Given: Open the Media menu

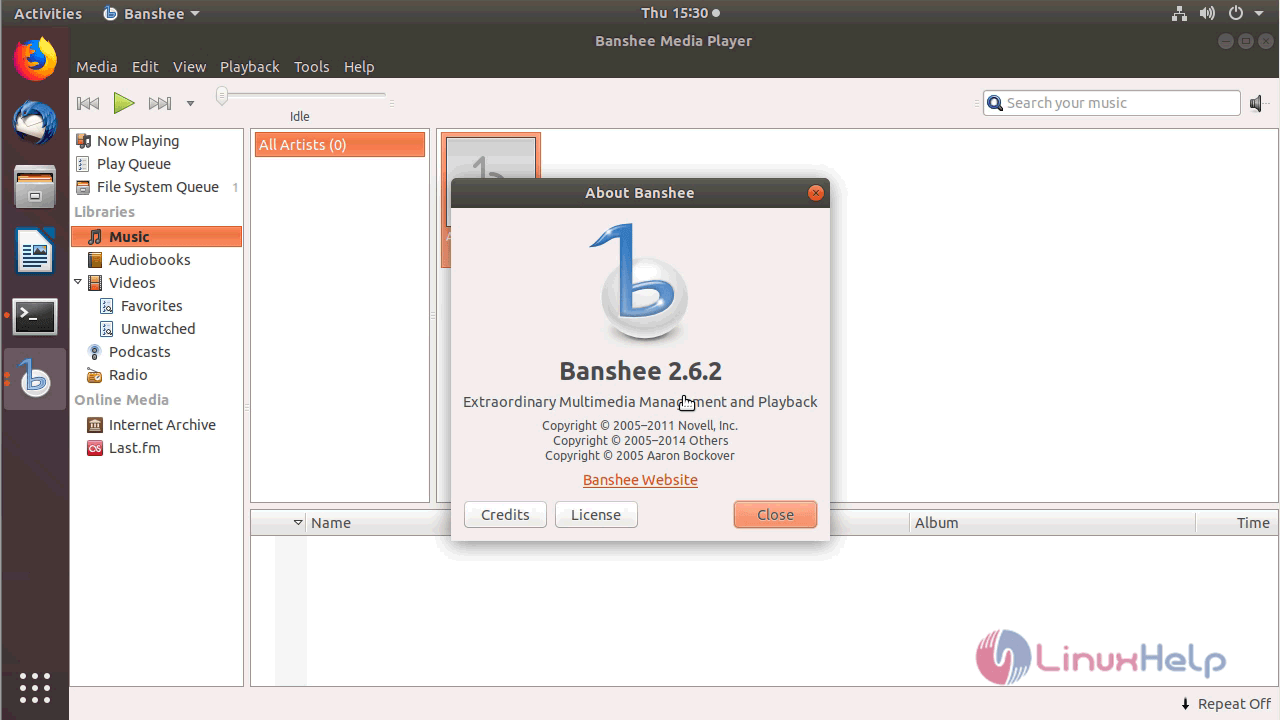Looking at the screenshot, I should click(97, 67).
